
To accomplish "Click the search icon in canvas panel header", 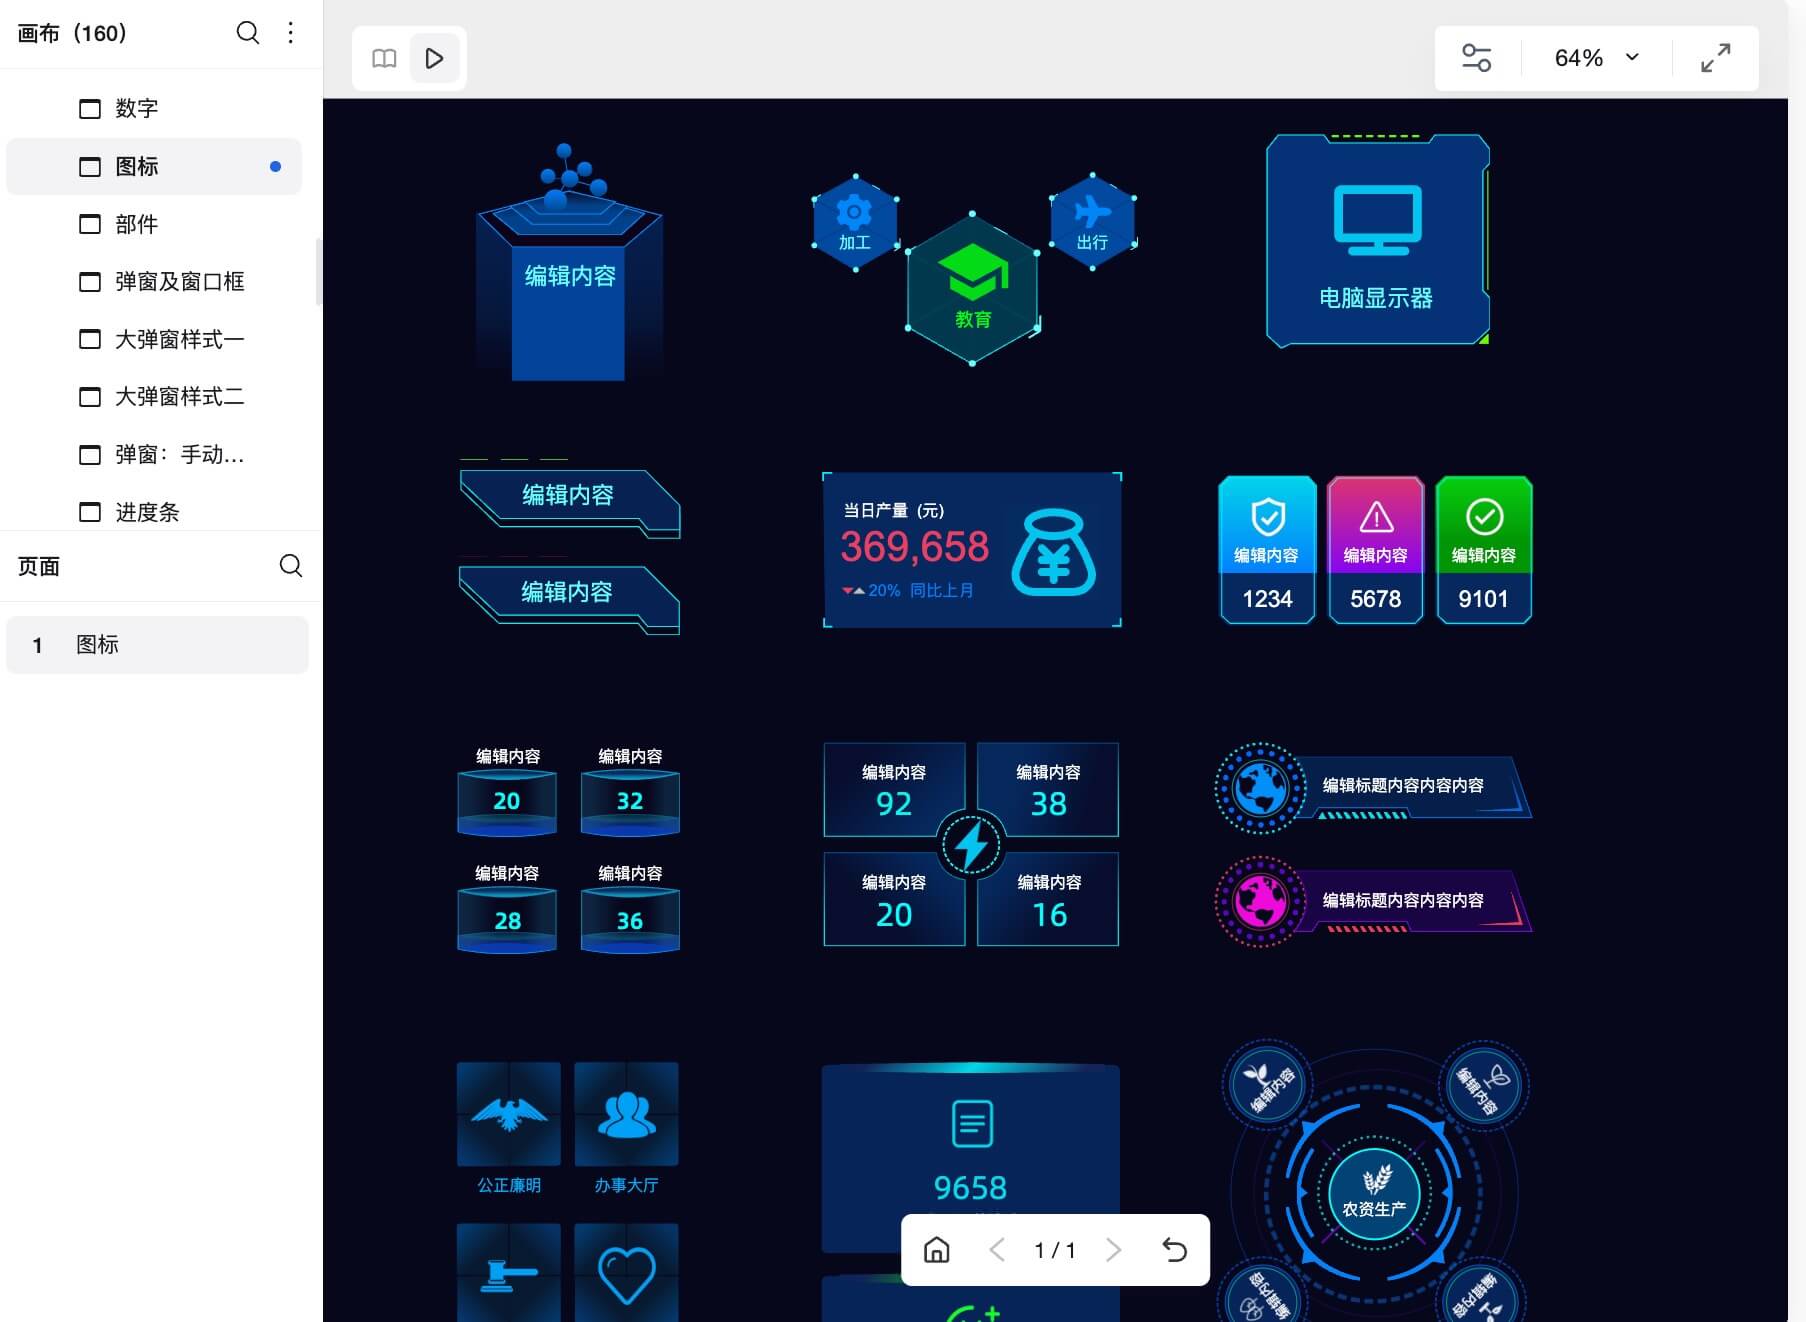I will [x=247, y=33].
